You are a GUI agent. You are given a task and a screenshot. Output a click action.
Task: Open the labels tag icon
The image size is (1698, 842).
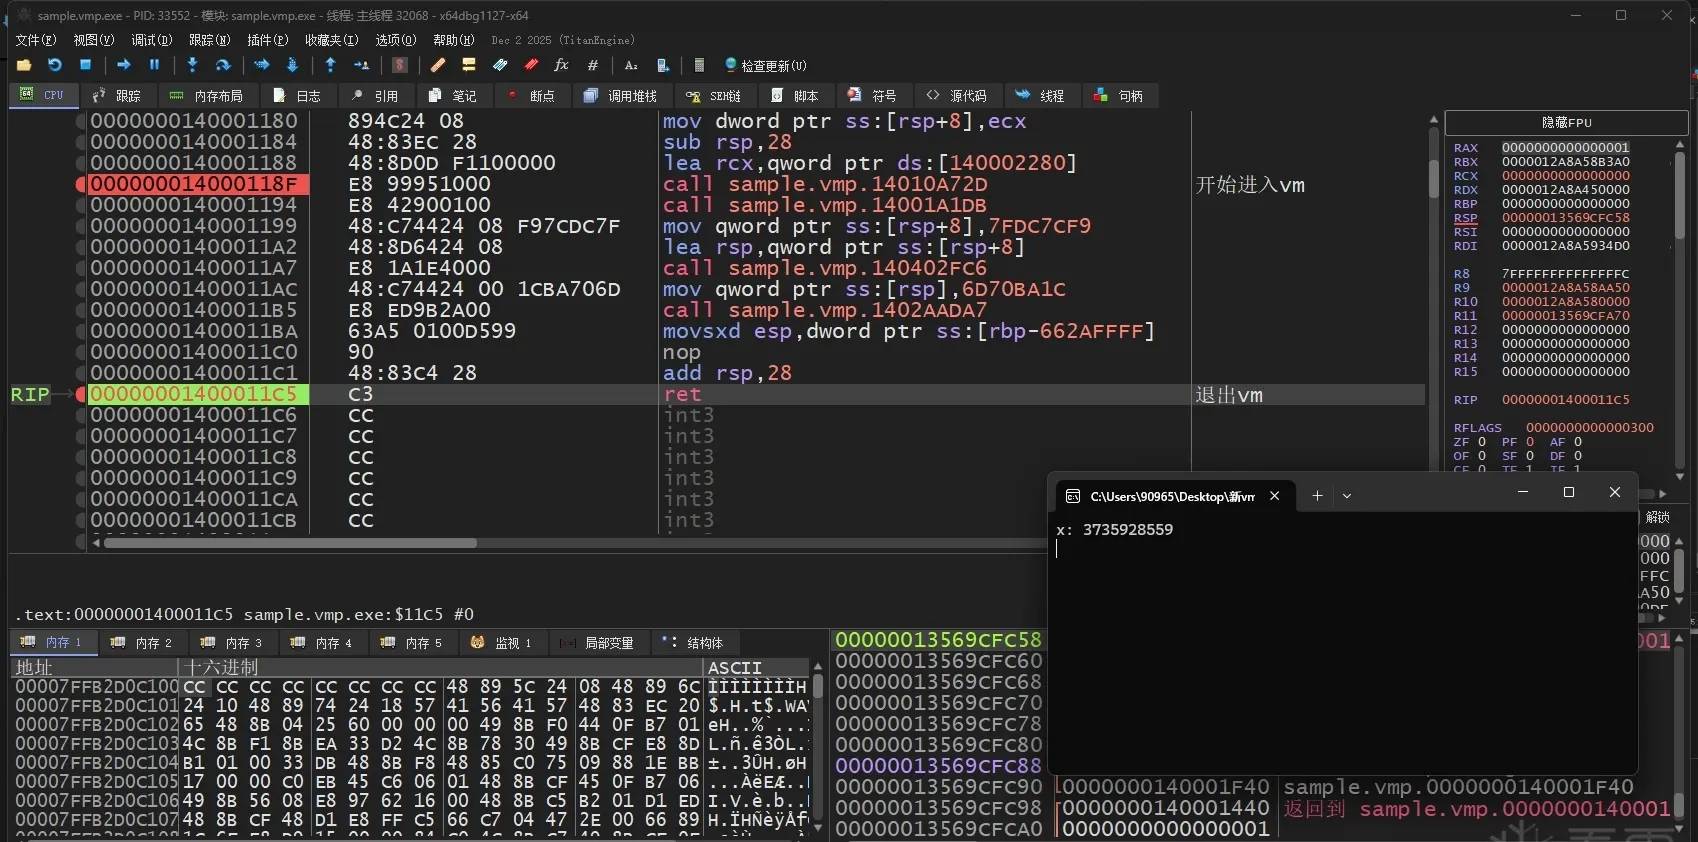pyautogui.click(x=500, y=65)
